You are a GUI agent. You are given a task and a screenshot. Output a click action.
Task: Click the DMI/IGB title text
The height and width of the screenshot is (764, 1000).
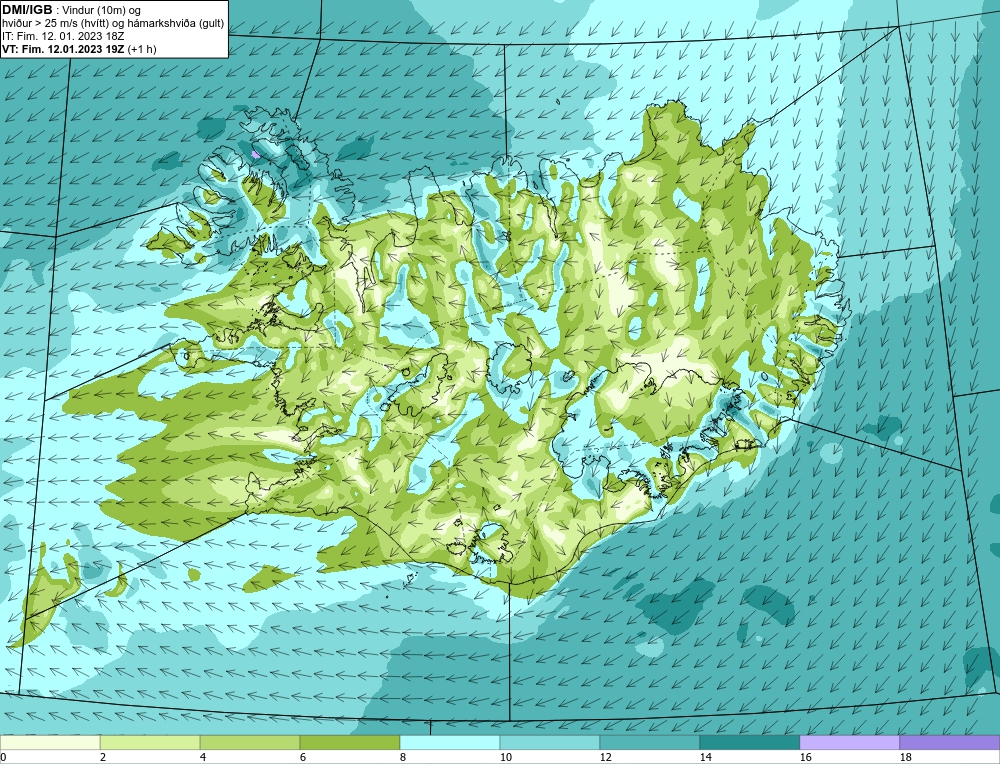[x=27, y=10]
